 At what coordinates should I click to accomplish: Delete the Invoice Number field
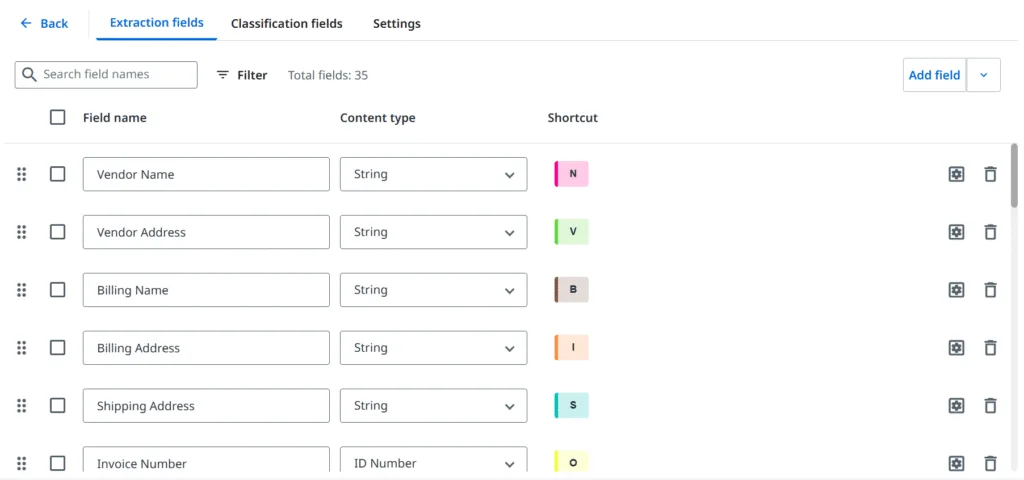[x=991, y=463]
